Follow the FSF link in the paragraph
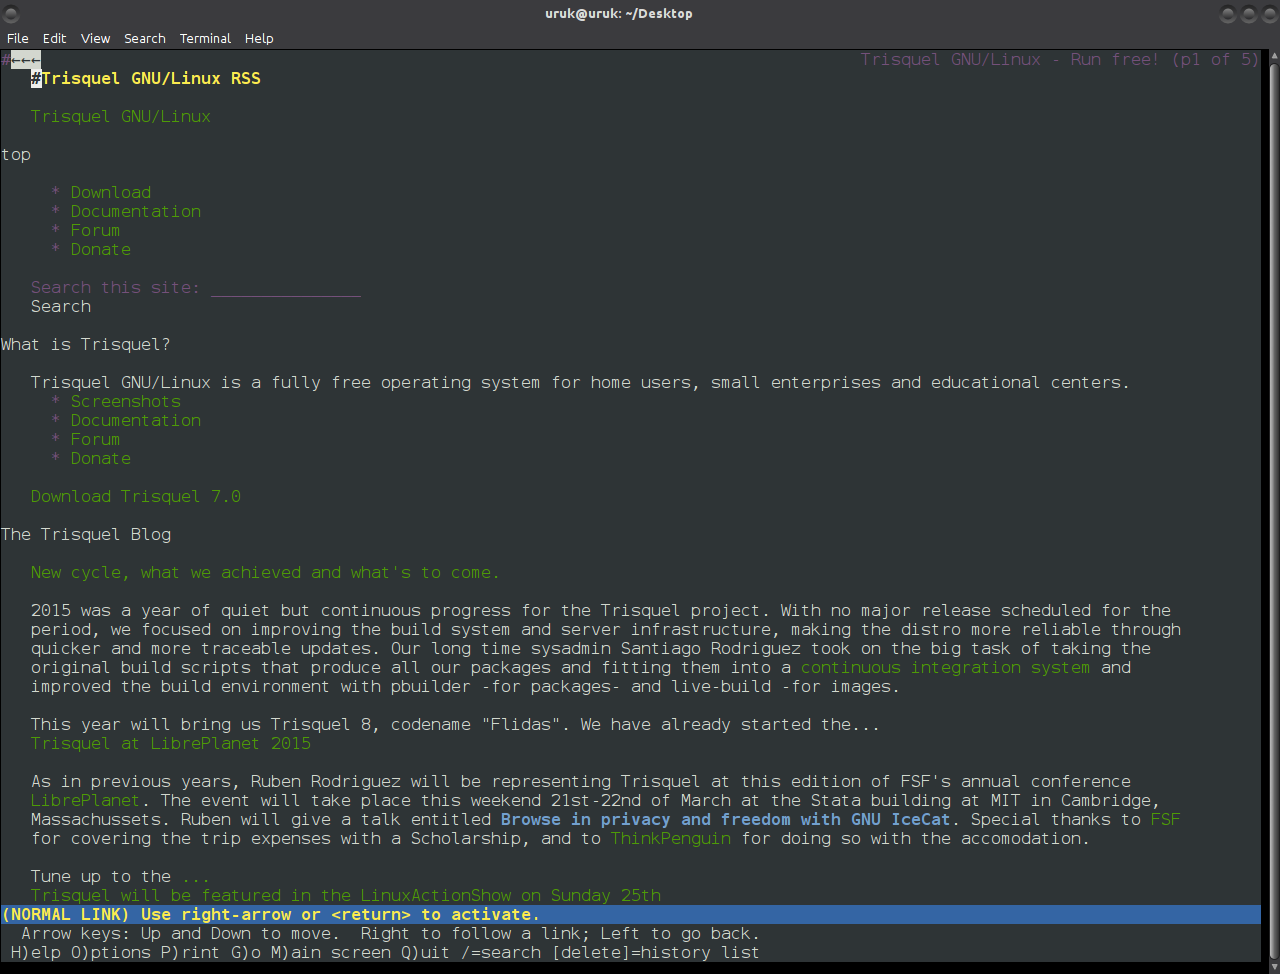Viewport: 1280px width, 974px height. (x=1166, y=819)
